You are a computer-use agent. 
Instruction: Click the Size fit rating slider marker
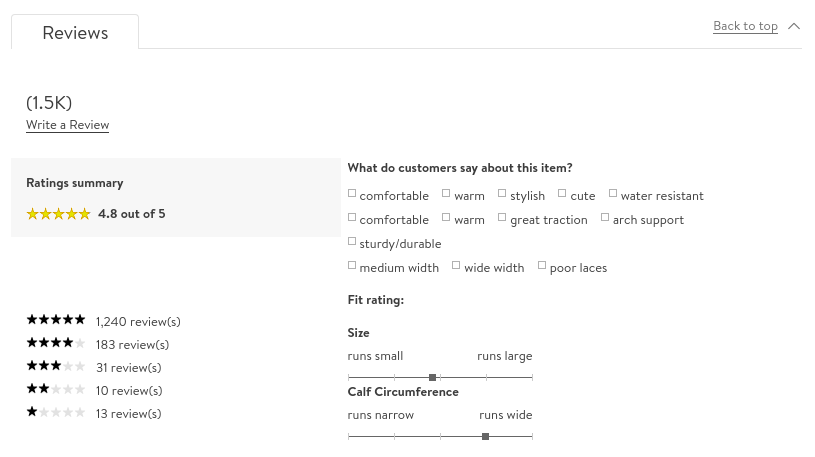pyautogui.click(x=432, y=378)
